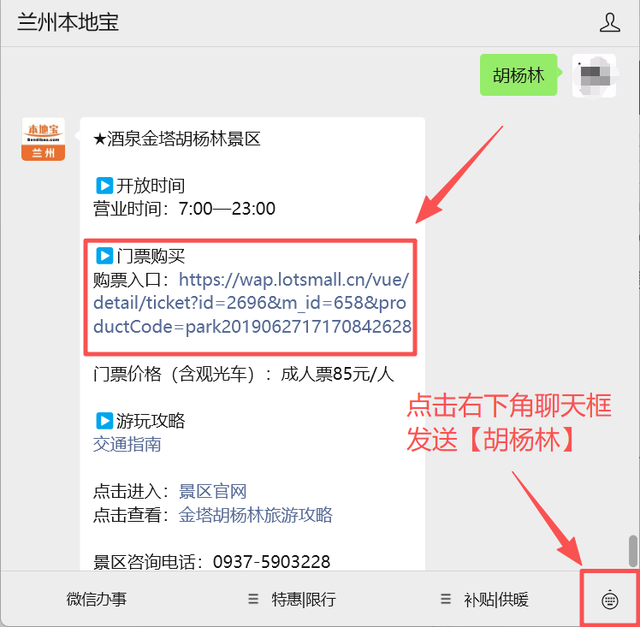Click the blurred user avatar
This screenshot has height=627, width=640.
594,76
